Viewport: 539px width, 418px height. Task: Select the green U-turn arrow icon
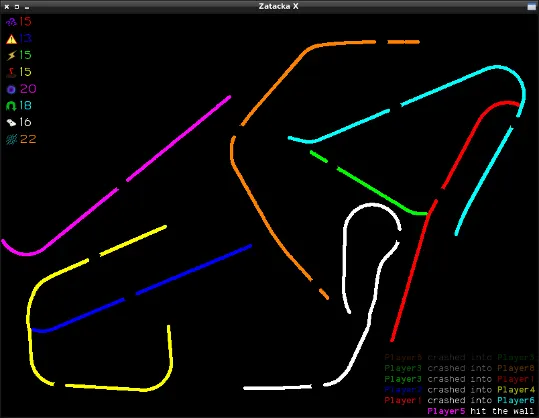coord(11,106)
